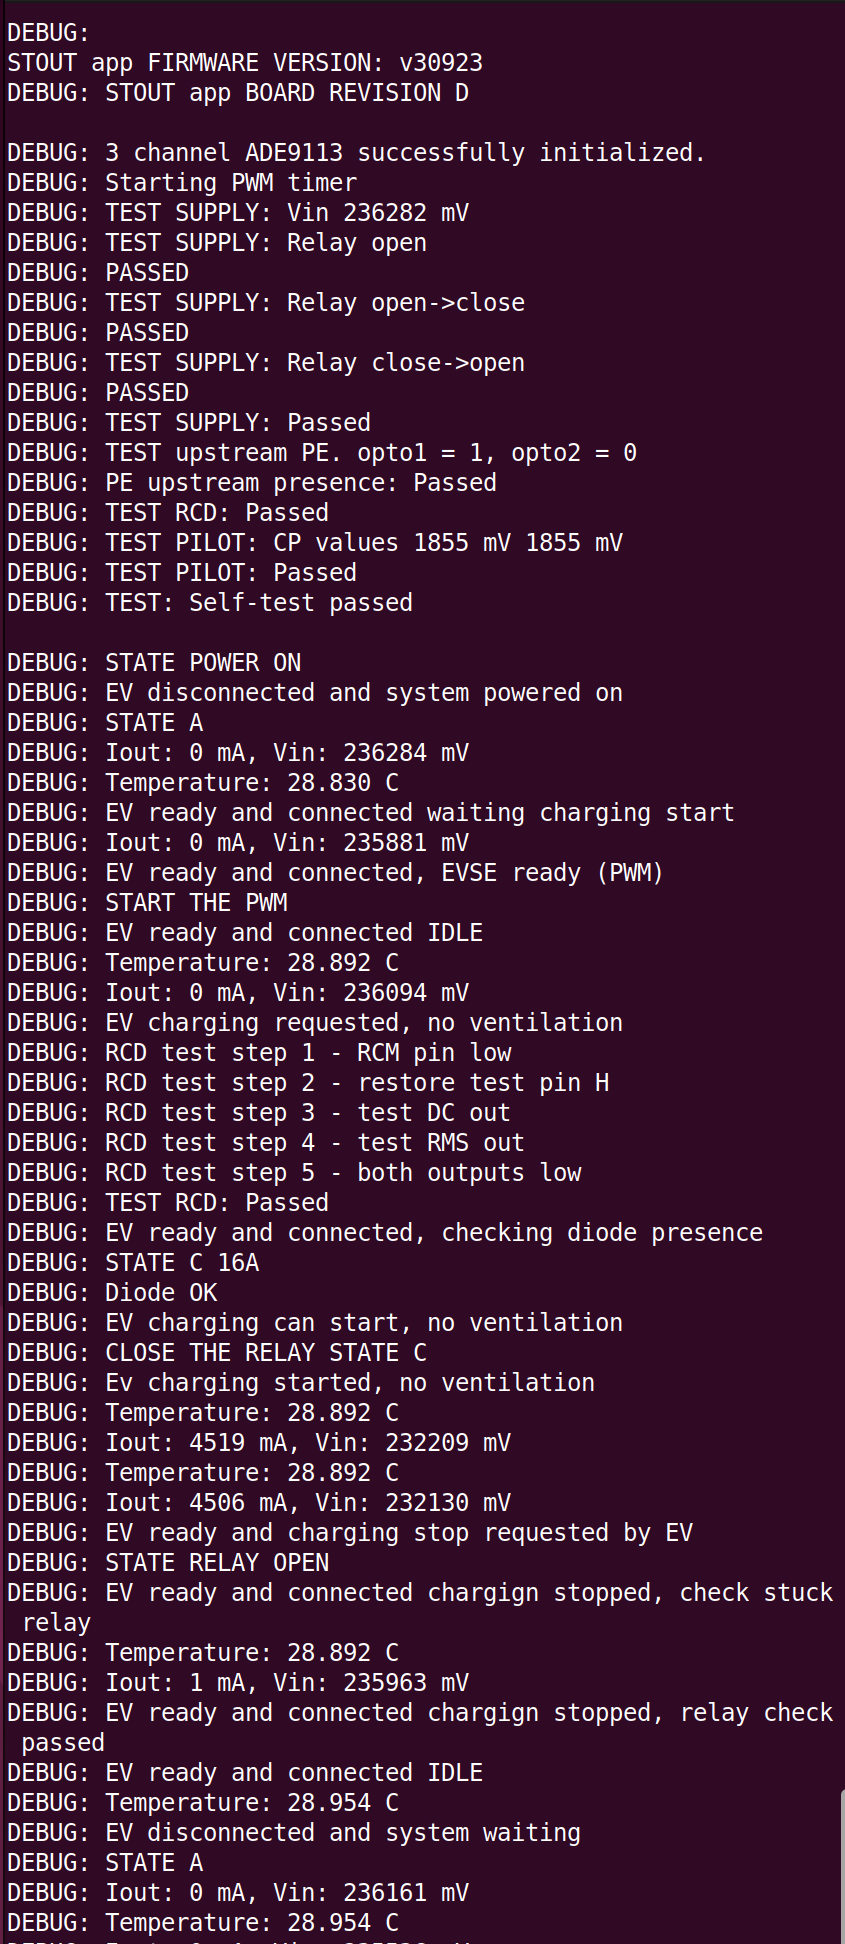
Task: Select the START THE PWM line
Action: click(x=146, y=903)
